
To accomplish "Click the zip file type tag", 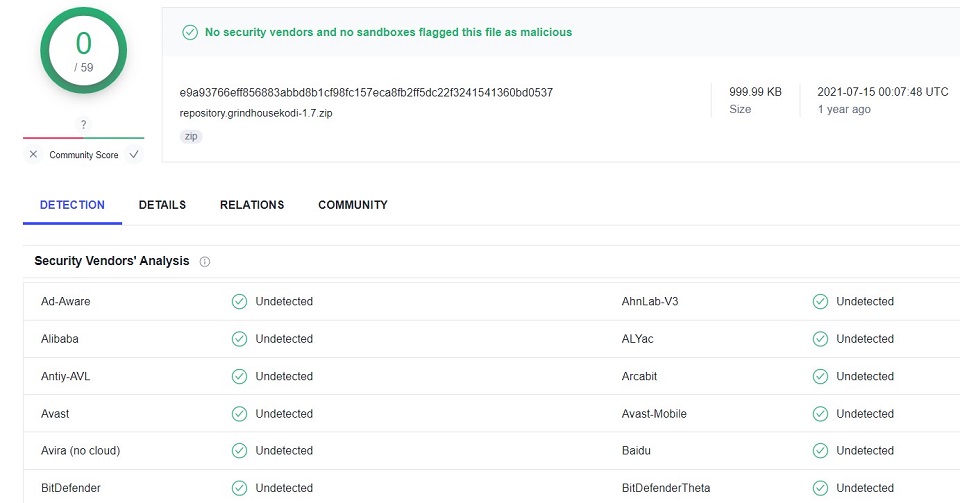I will (x=191, y=136).
